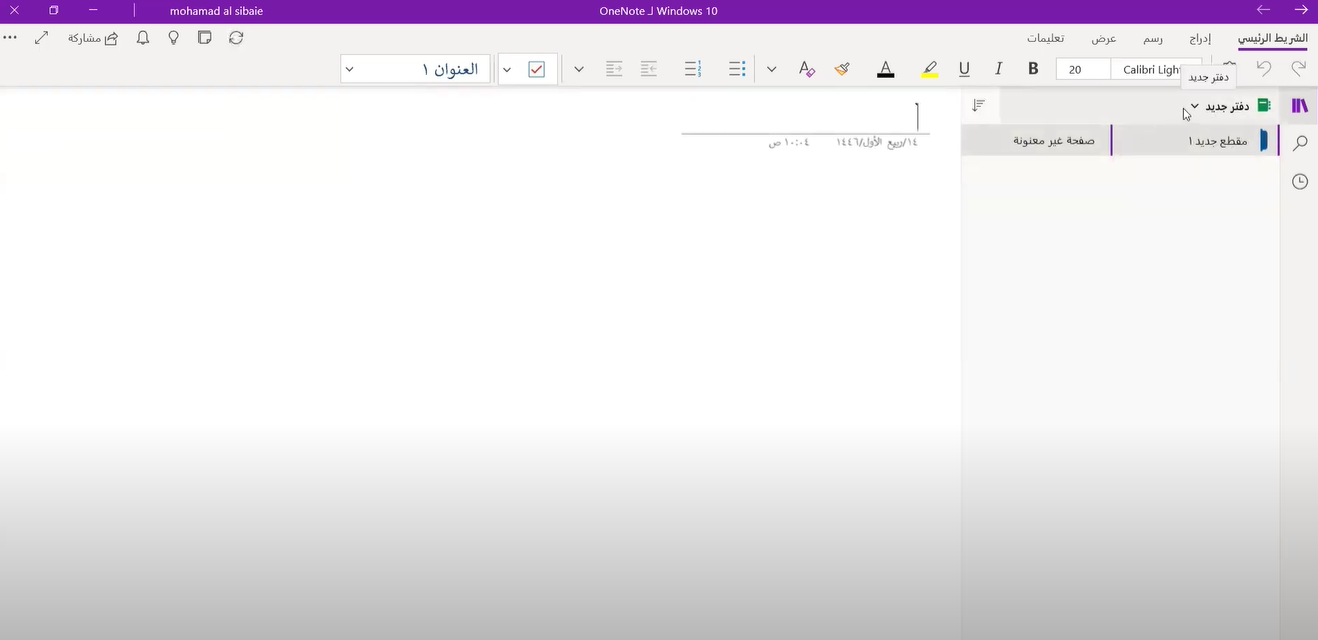The width and height of the screenshot is (1318, 640).
Task: Select the مقطع جديد ١ section
Action: tap(1217, 141)
